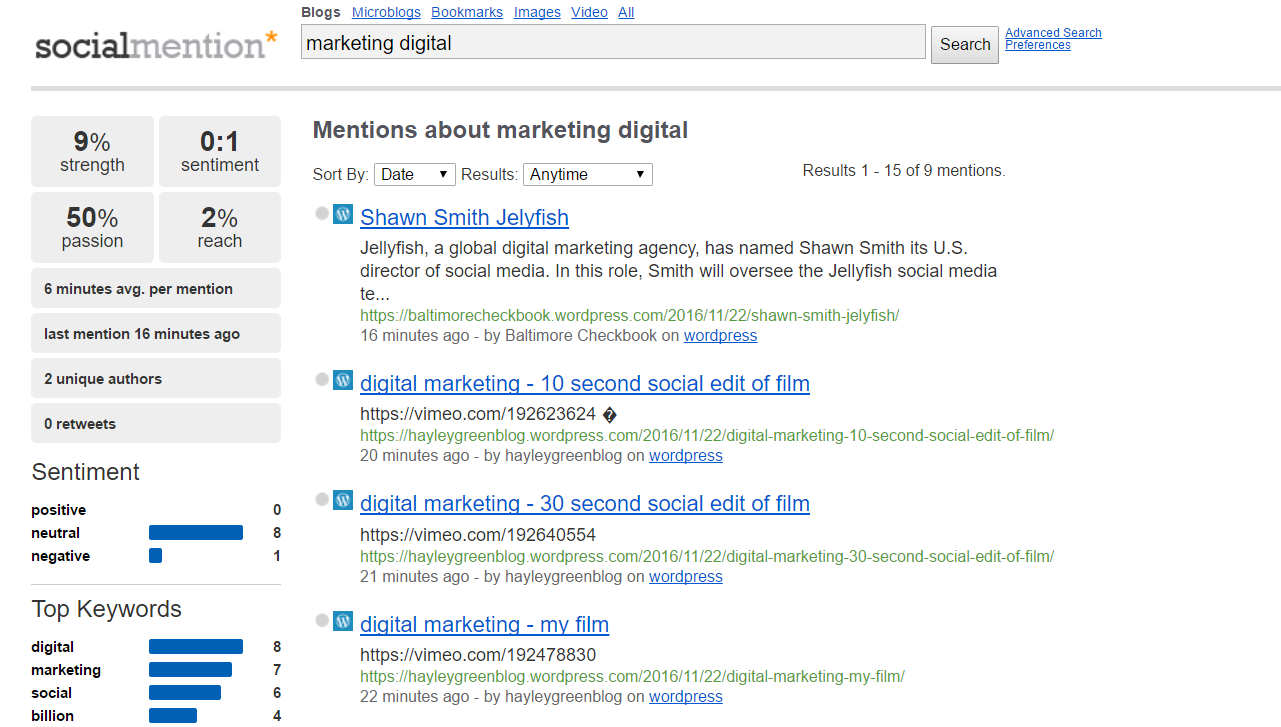Click the 0:1 sentiment stat box
This screenshot has height=727, width=1281.
pos(220,151)
